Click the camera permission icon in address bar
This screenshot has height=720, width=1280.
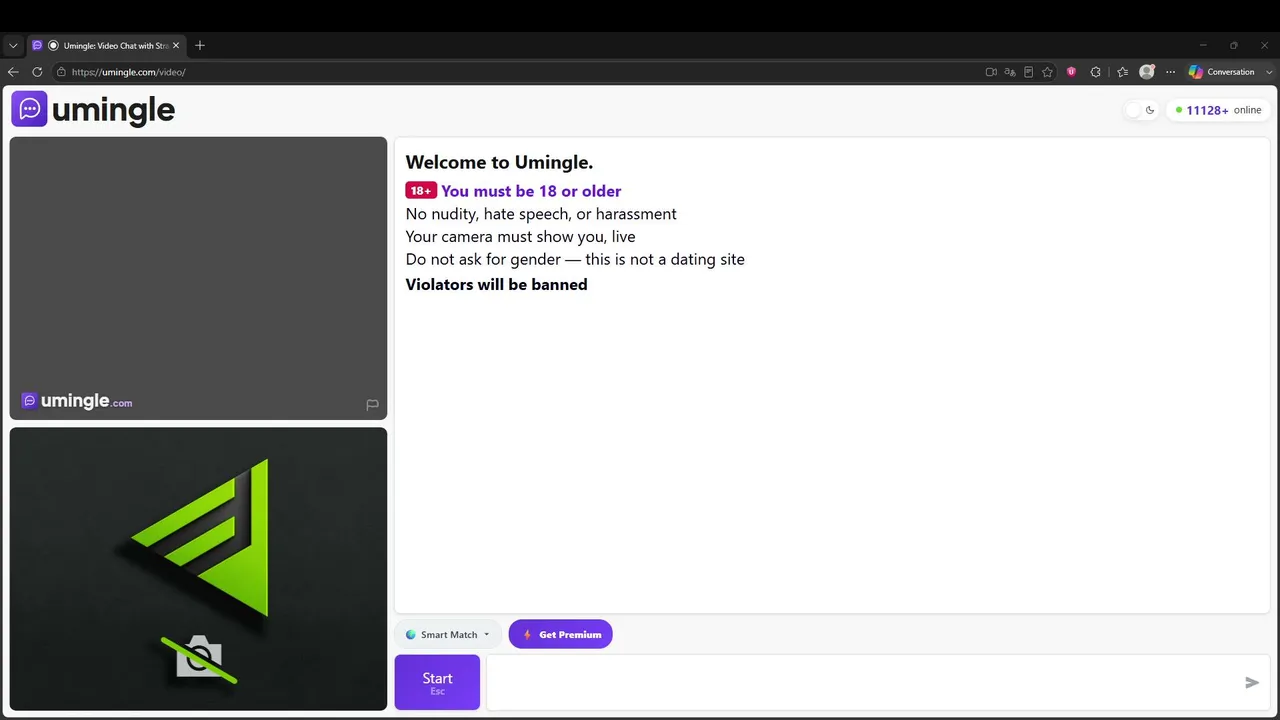pyautogui.click(x=991, y=72)
